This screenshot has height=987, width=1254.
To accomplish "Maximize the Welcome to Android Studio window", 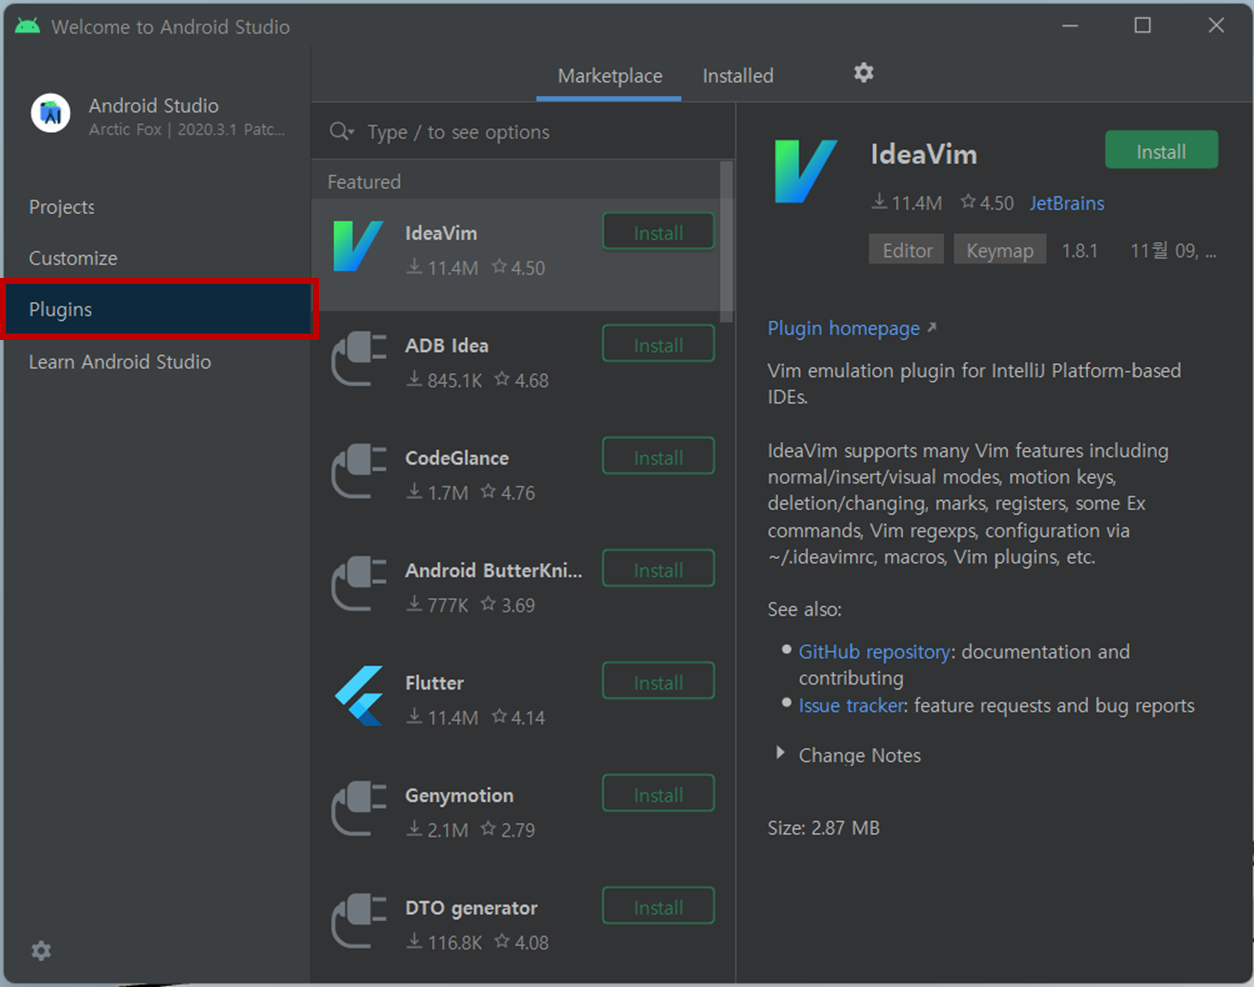I will (1143, 26).
